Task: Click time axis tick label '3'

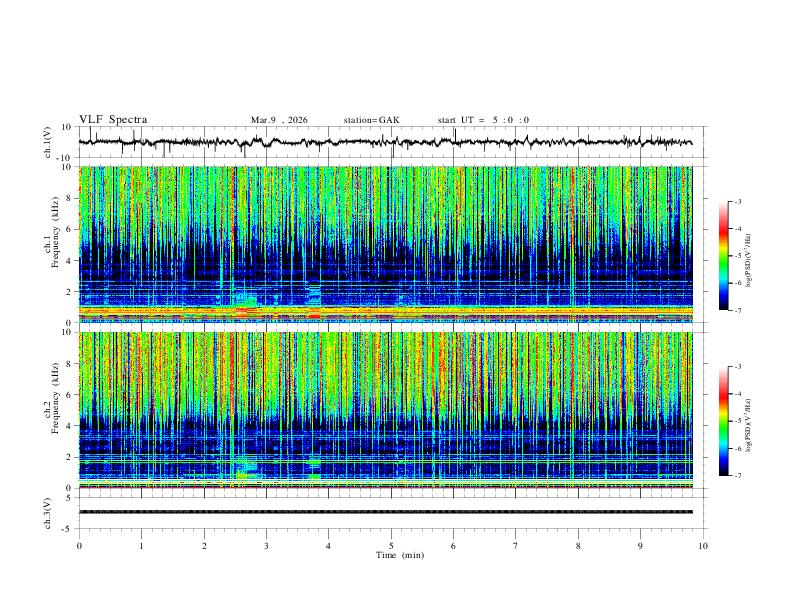Action: pos(266,546)
